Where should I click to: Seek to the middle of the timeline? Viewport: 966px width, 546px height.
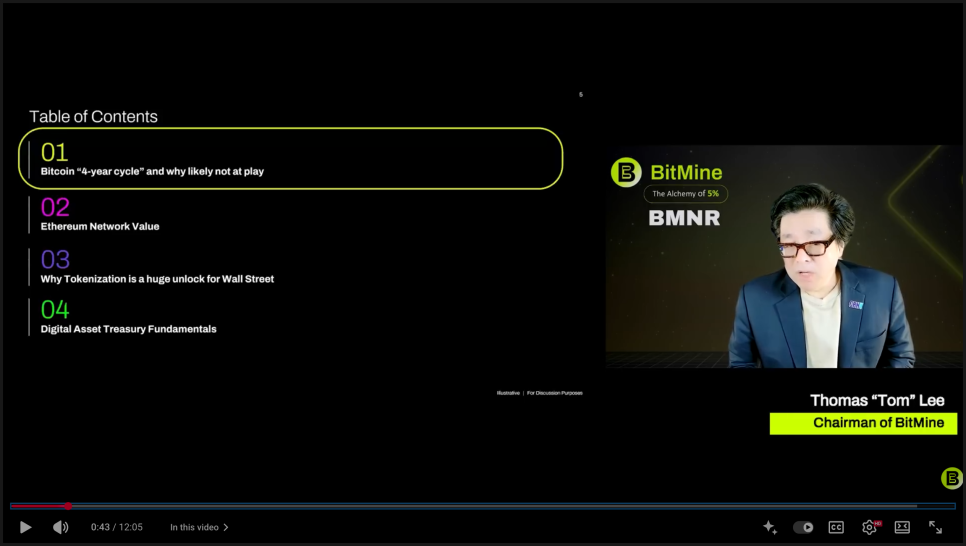[483, 506]
